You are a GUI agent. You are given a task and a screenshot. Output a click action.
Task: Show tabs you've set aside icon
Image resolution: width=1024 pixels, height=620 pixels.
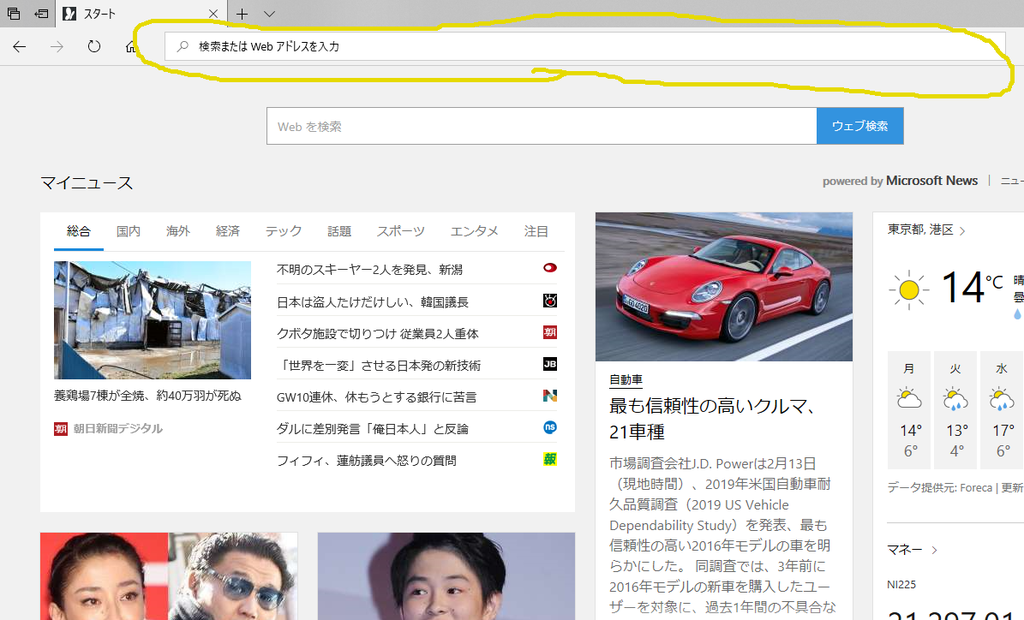click(13, 13)
